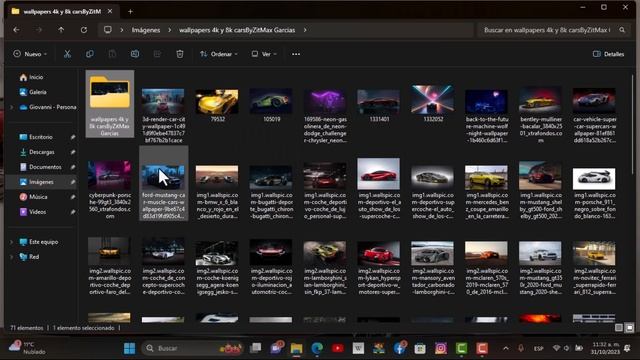Viewport: 640px width, 360px height.
Task: Open Inicio in the sidebar
Action: click(36, 77)
